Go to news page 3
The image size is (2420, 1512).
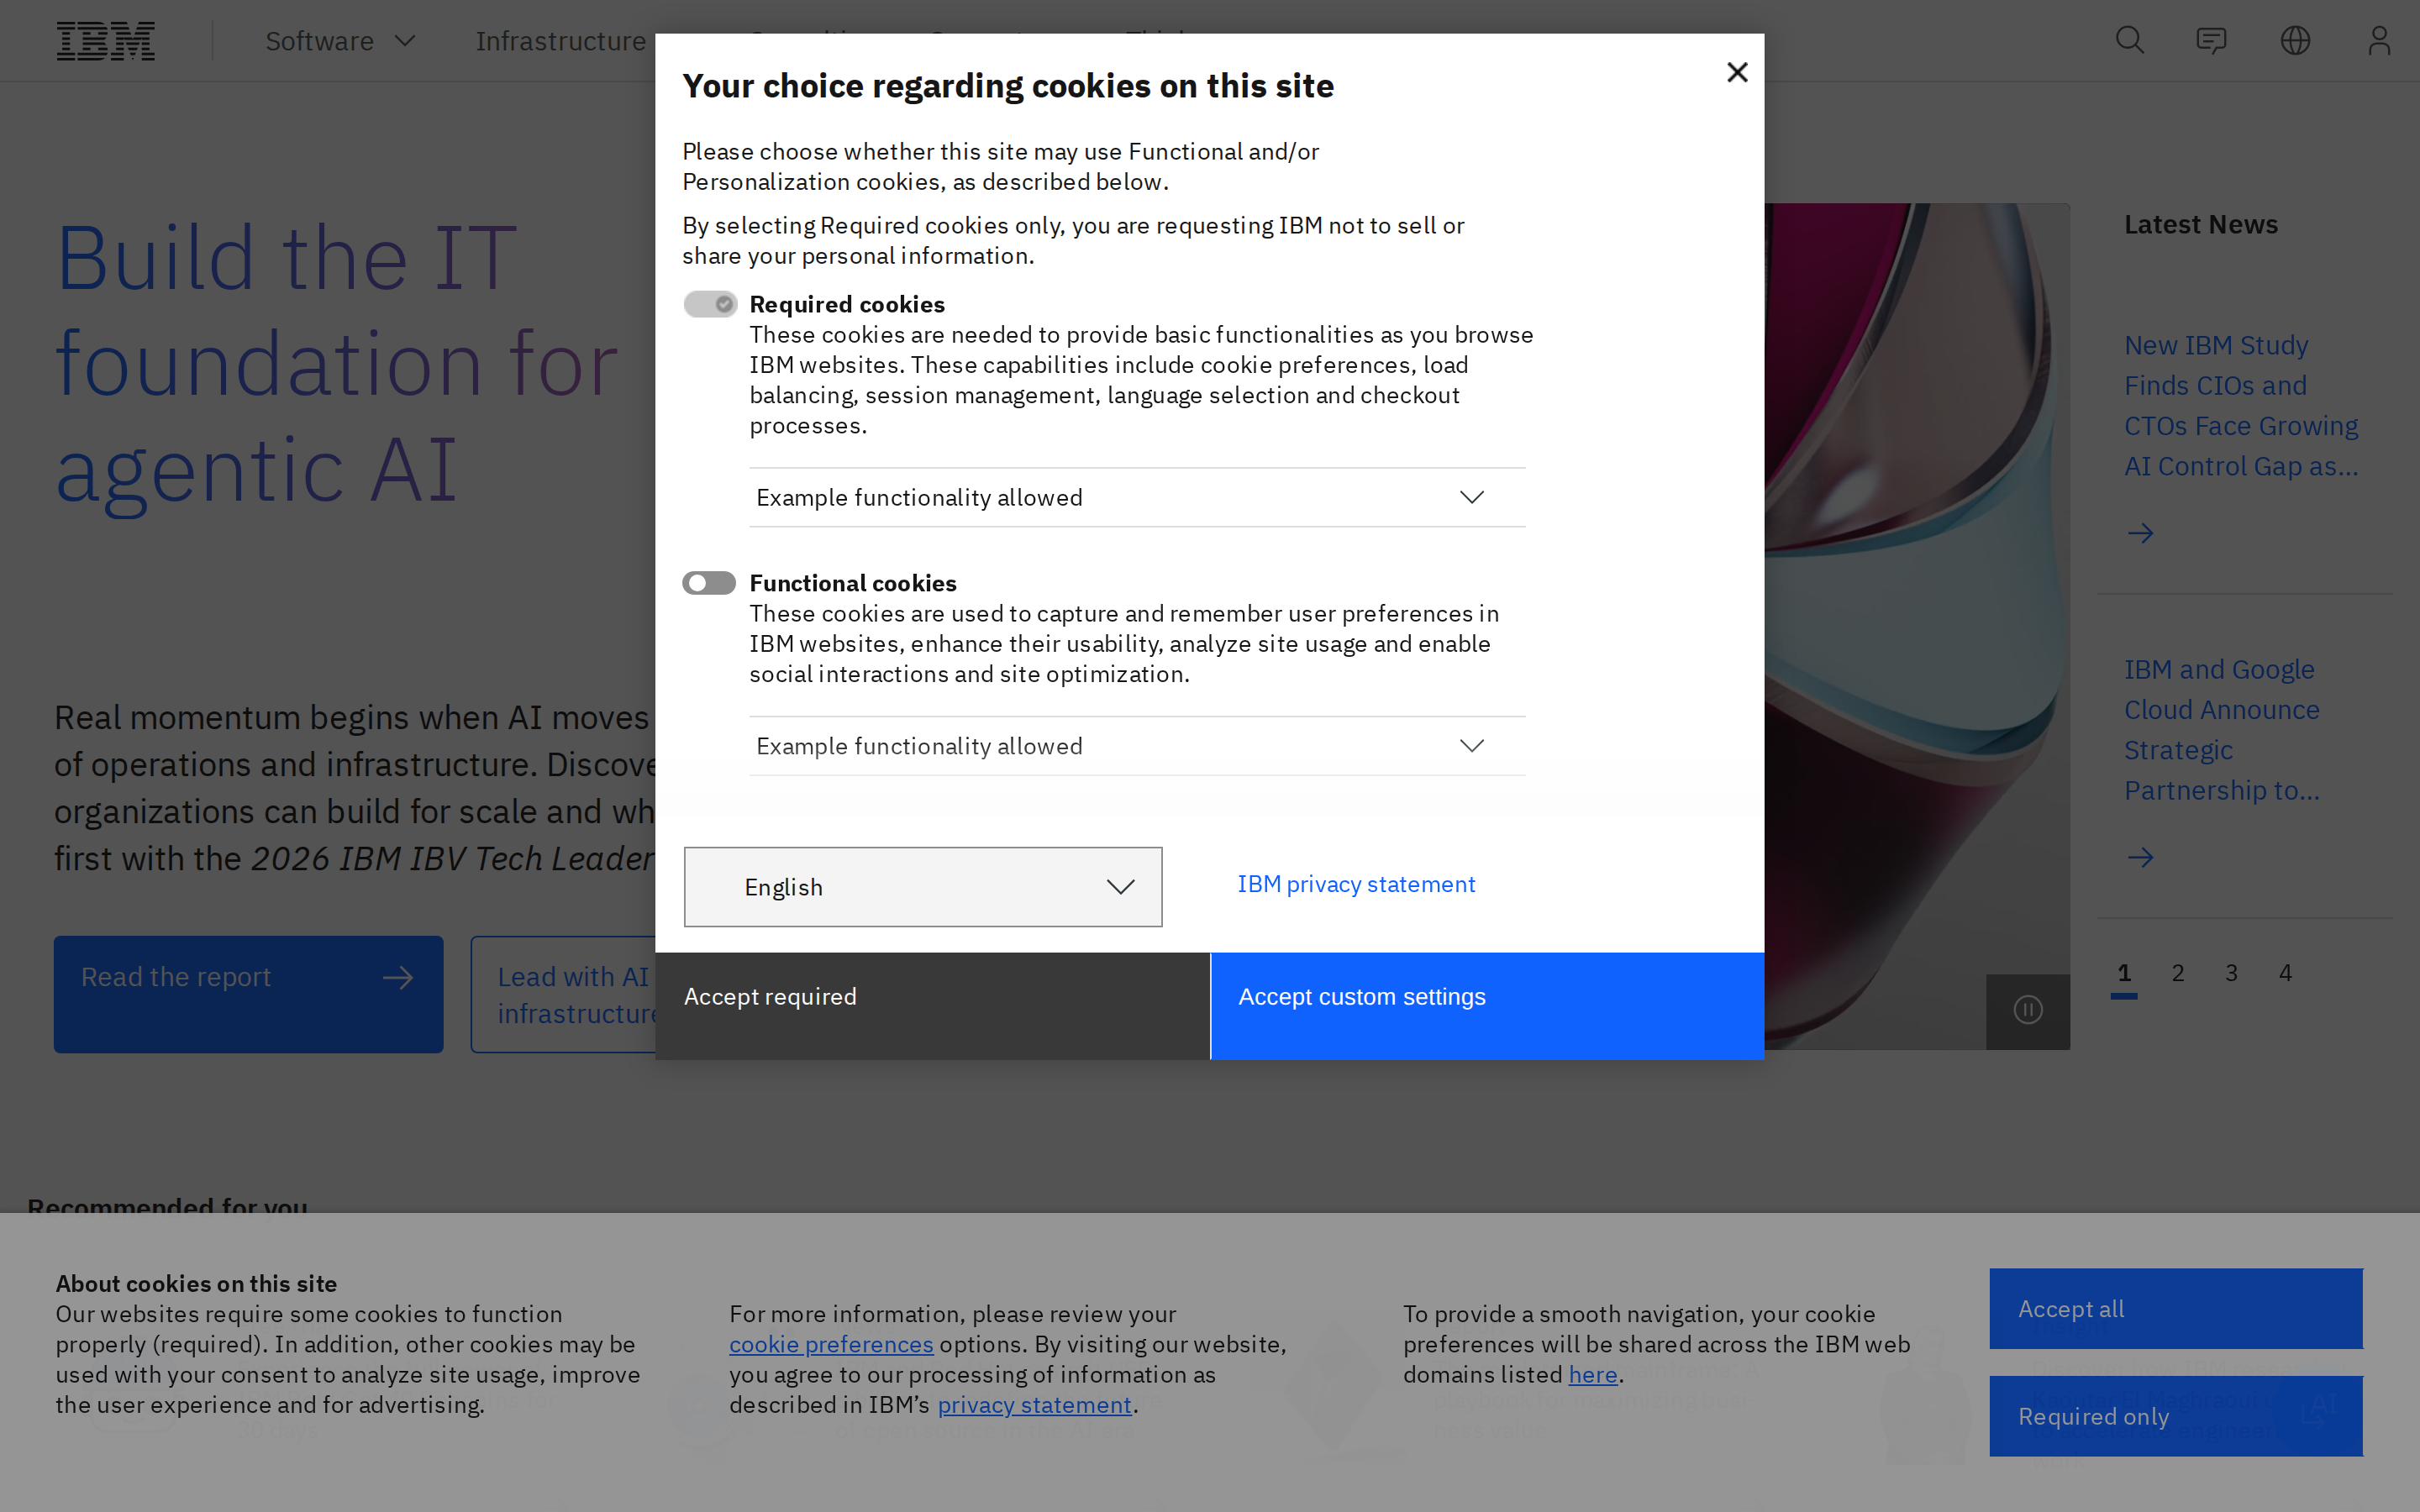(2231, 973)
